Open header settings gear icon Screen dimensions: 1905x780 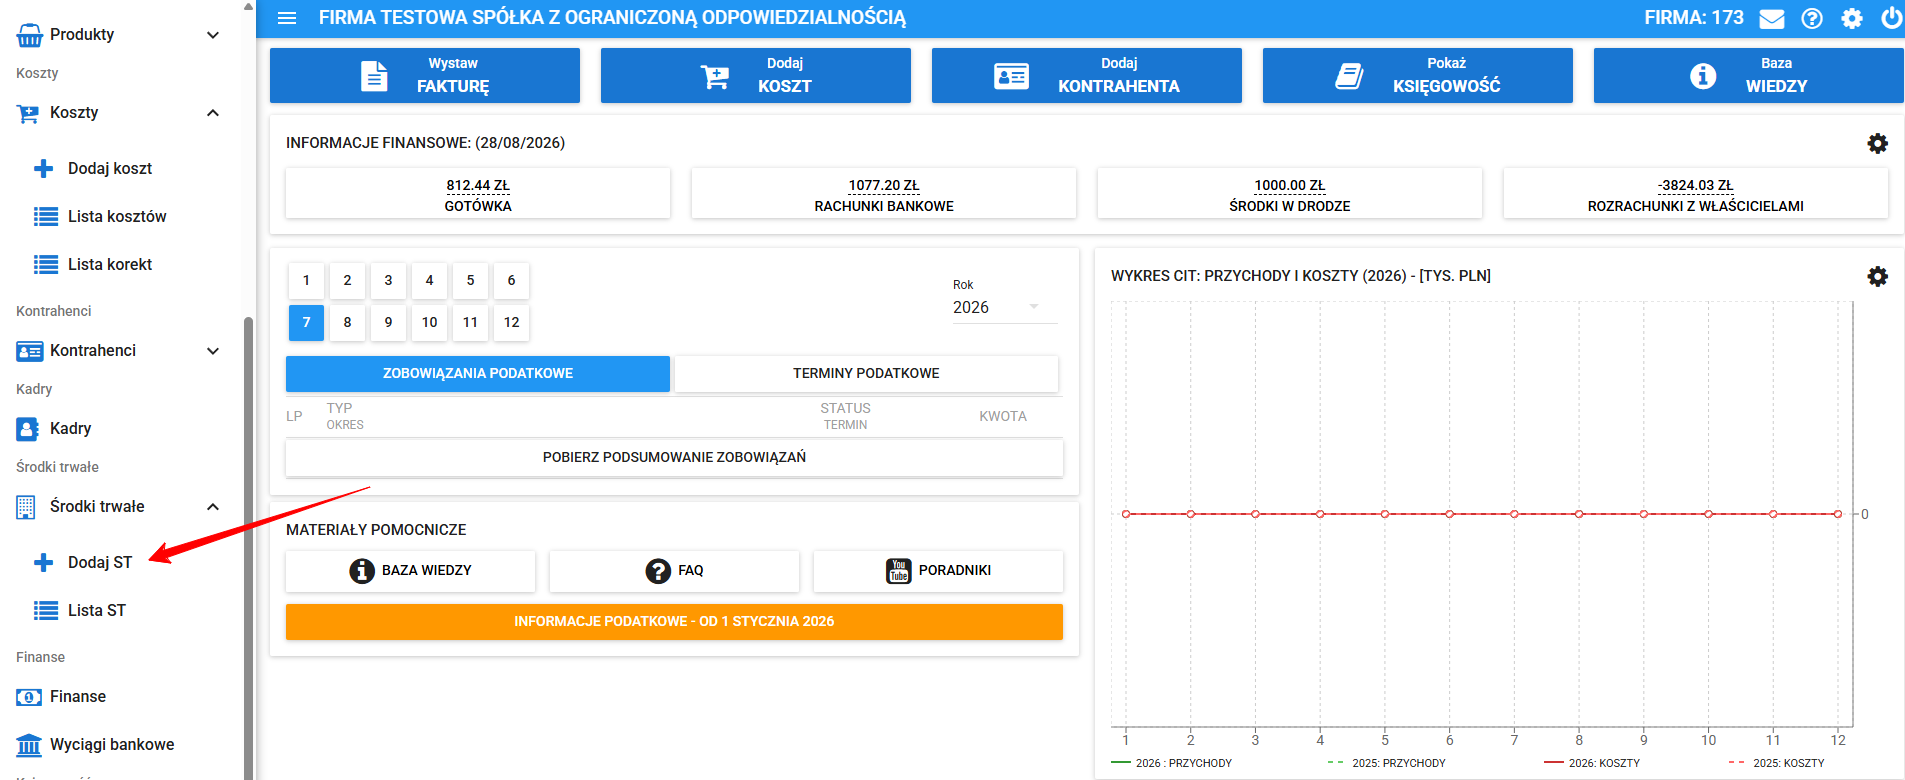pos(1852,18)
